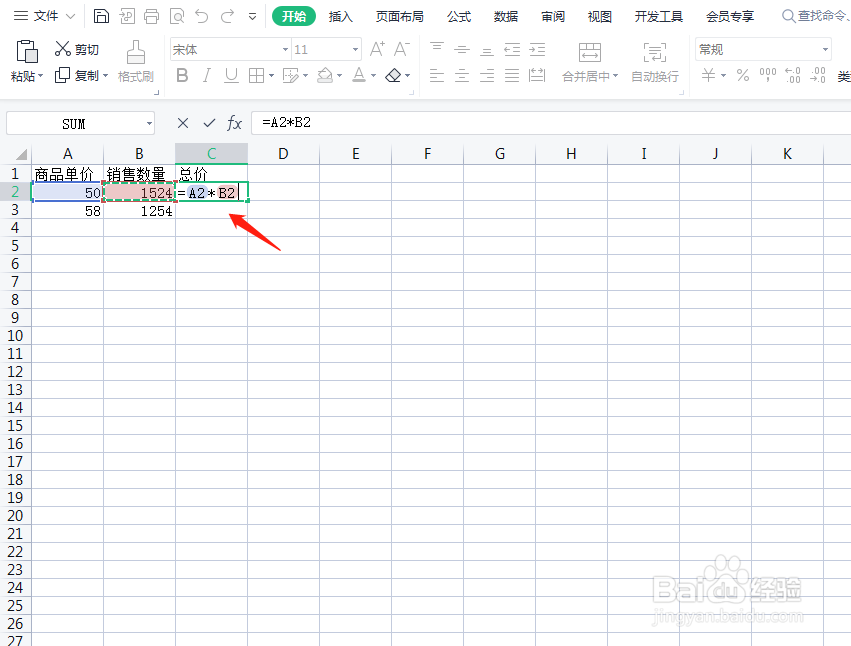The image size is (851, 646).
Task: Expand the Paste 粘贴 options arrow
Action: (x=40, y=77)
